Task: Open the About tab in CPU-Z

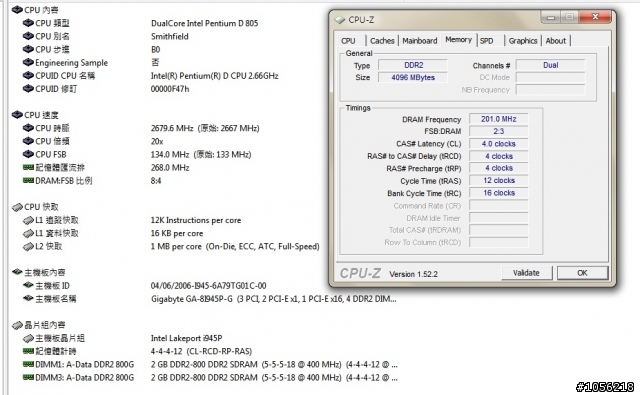Action: click(556, 41)
